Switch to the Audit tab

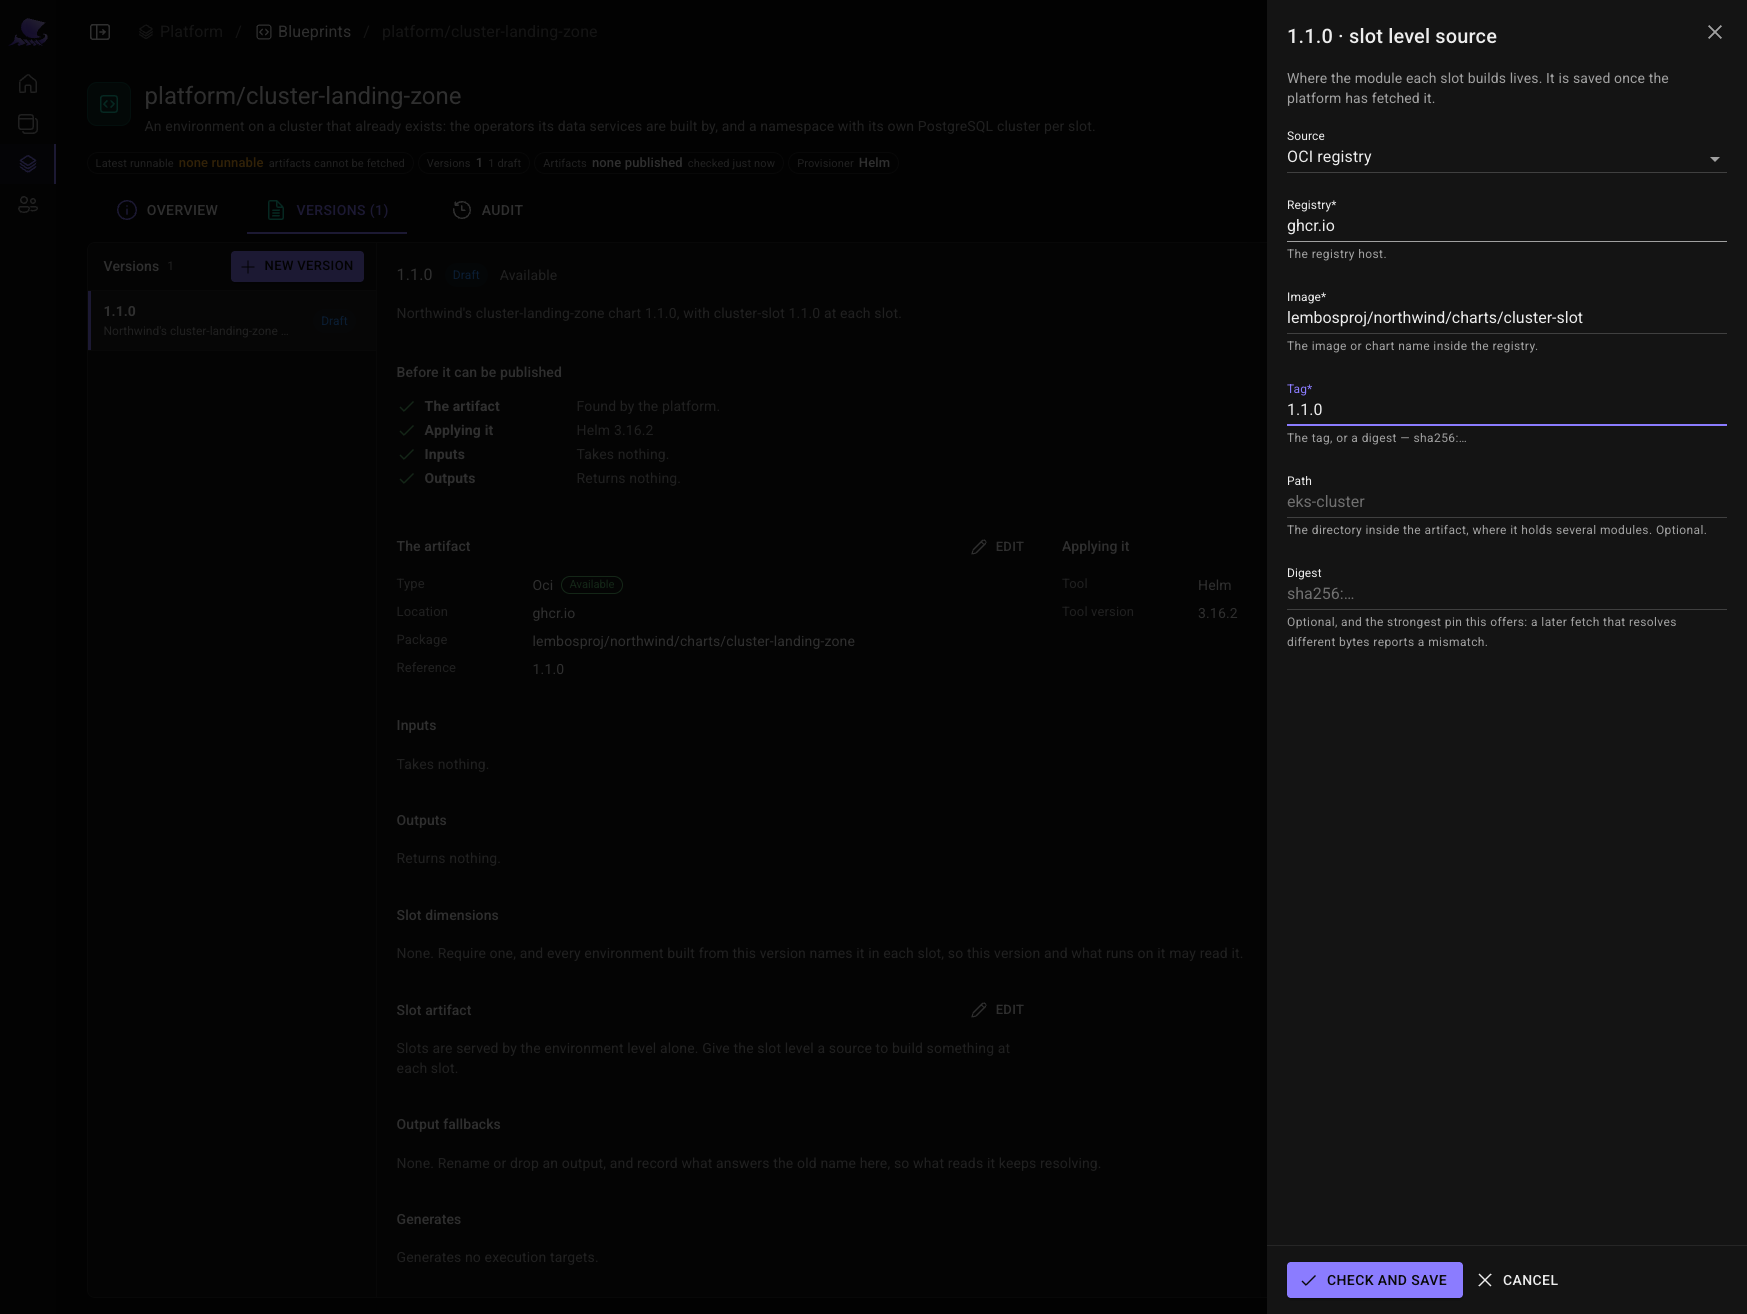point(488,210)
